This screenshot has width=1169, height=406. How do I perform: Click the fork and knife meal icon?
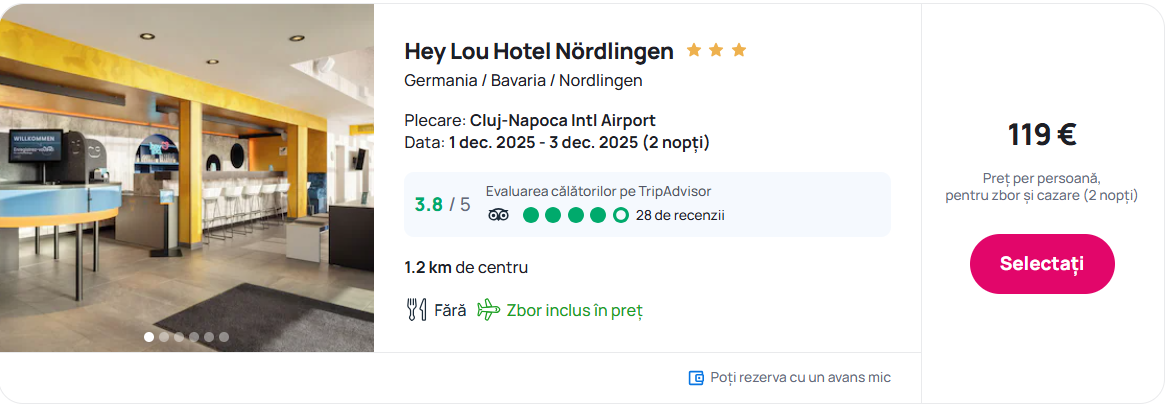point(416,310)
